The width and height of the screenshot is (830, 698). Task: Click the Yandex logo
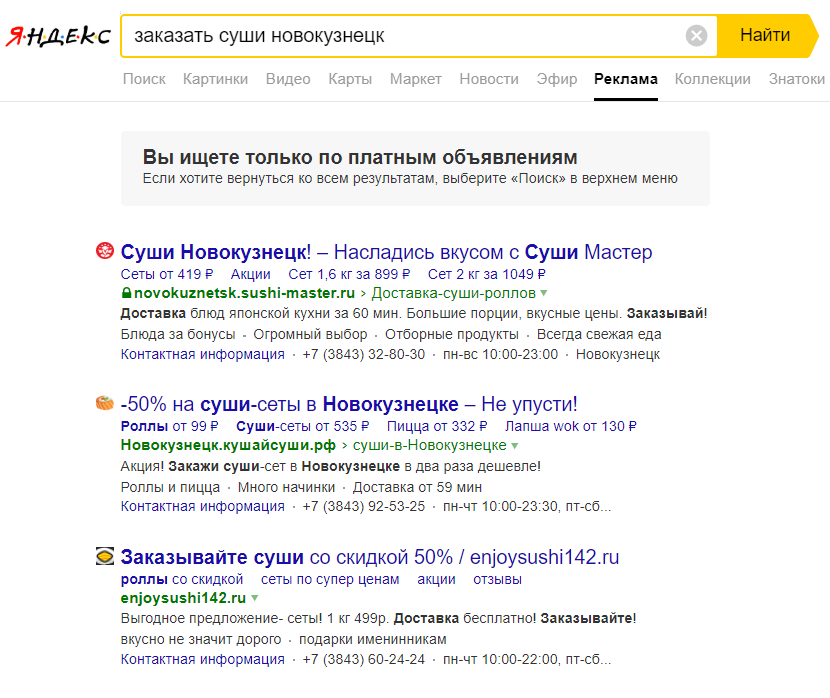click(x=58, y=36)
